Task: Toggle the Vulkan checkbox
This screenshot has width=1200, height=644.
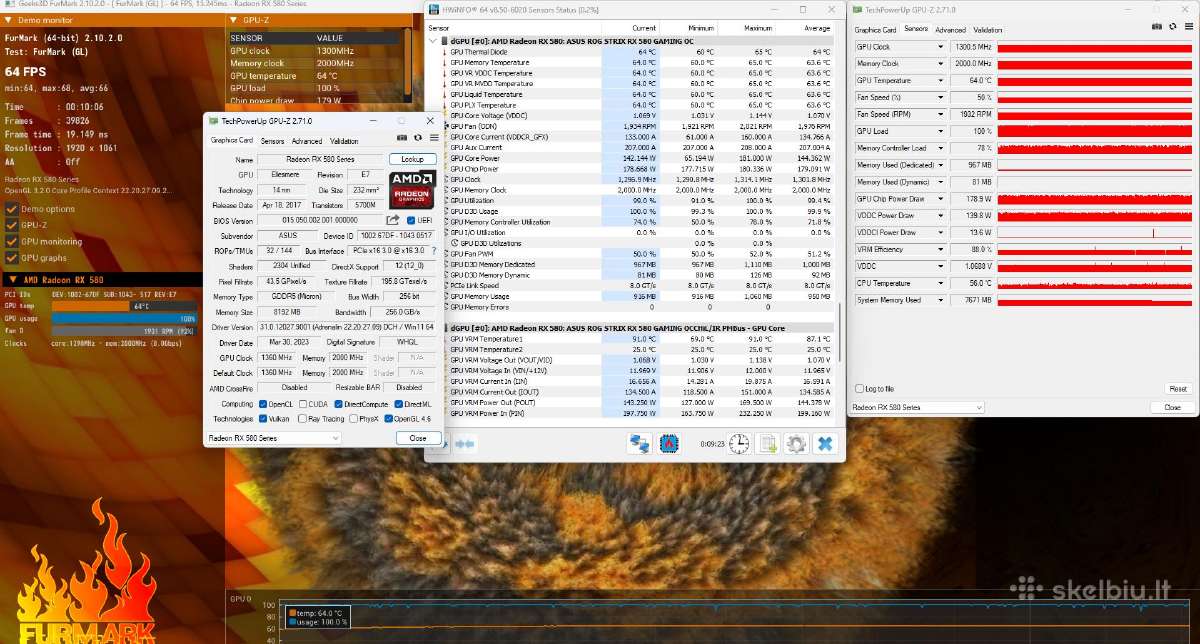Action: click(x=261, y=419)
